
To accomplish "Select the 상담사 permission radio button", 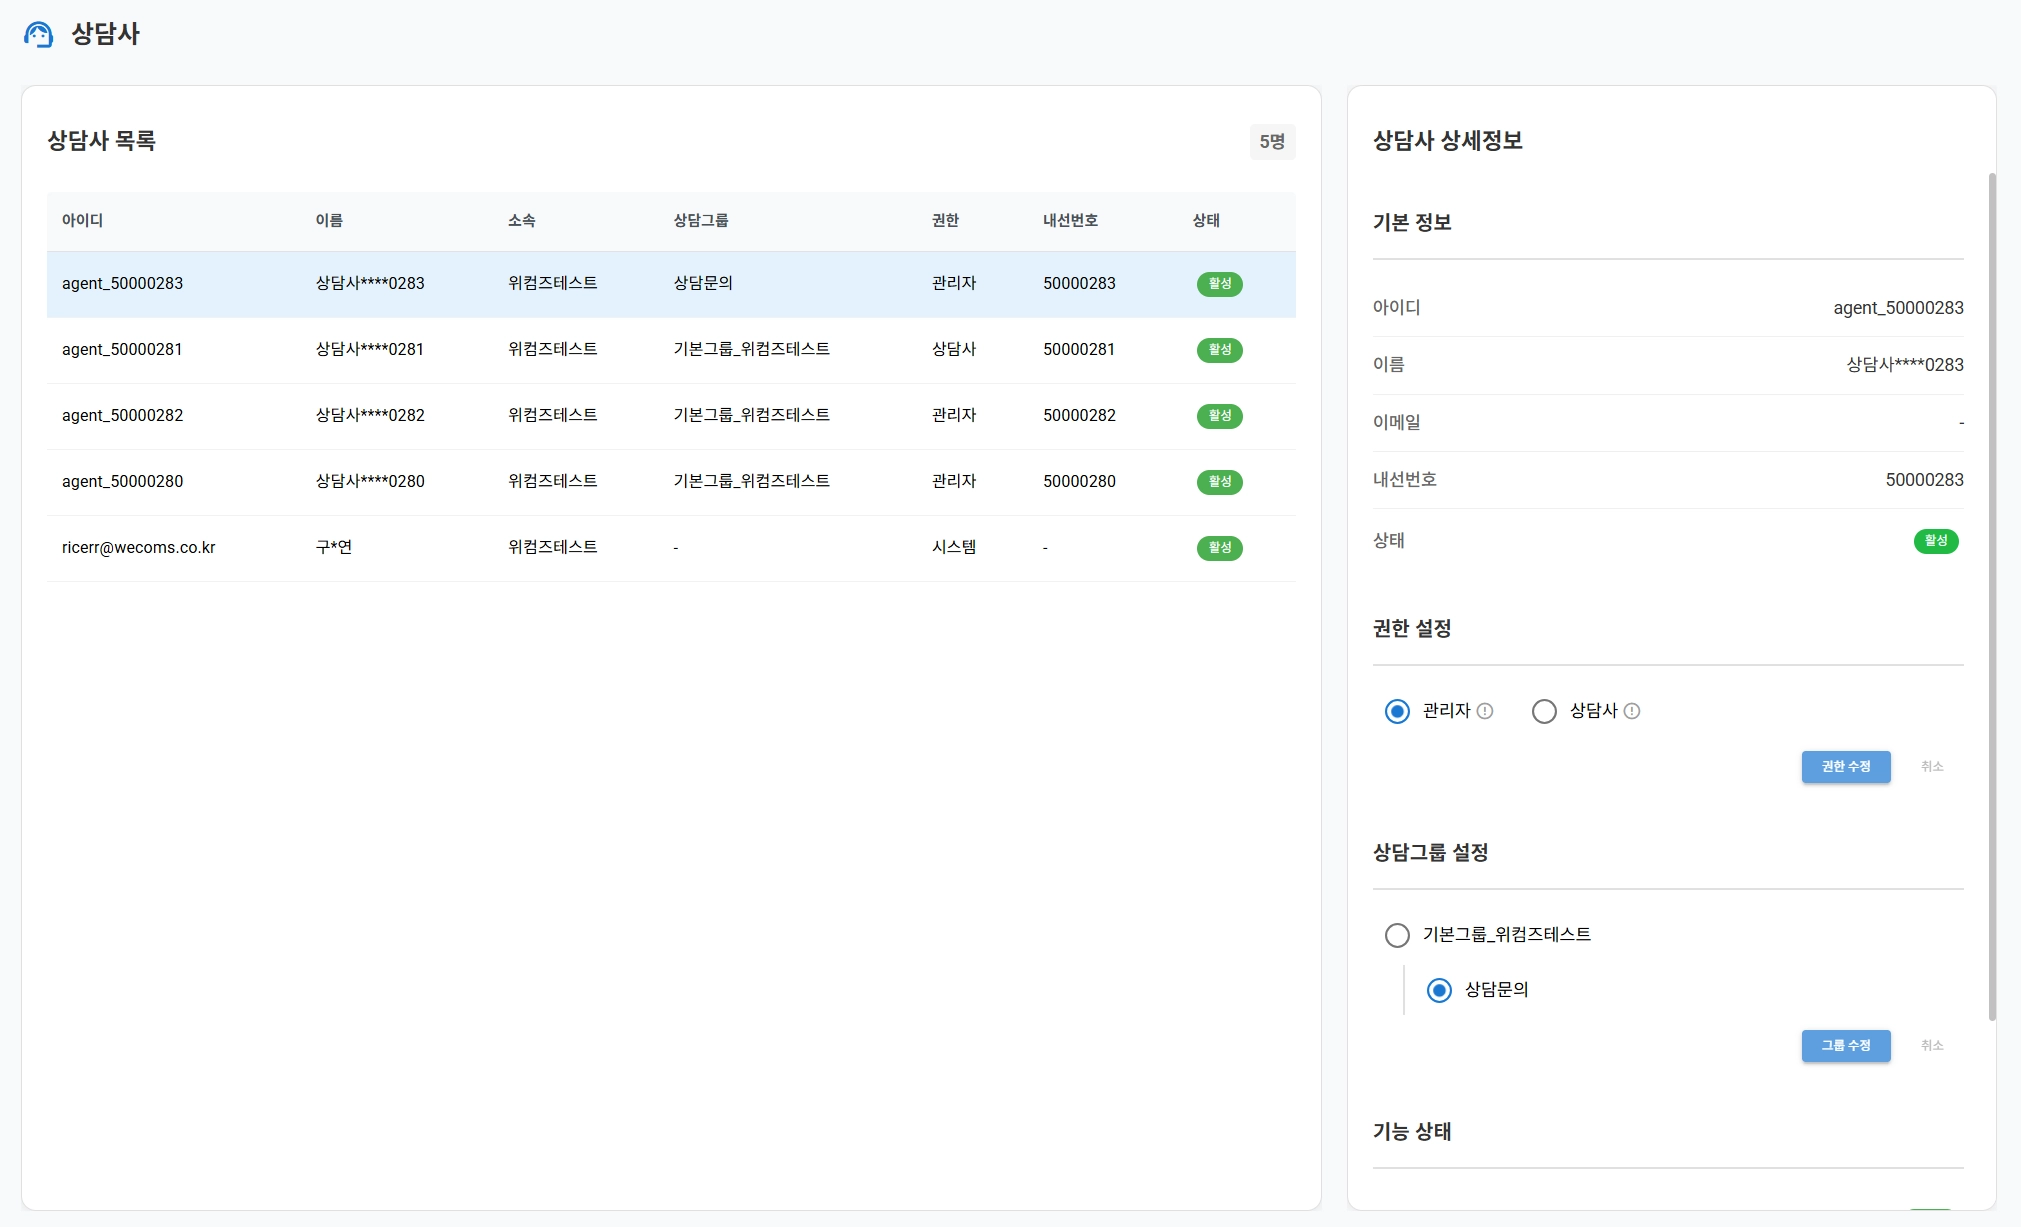I will click(x=1544, y=711).
